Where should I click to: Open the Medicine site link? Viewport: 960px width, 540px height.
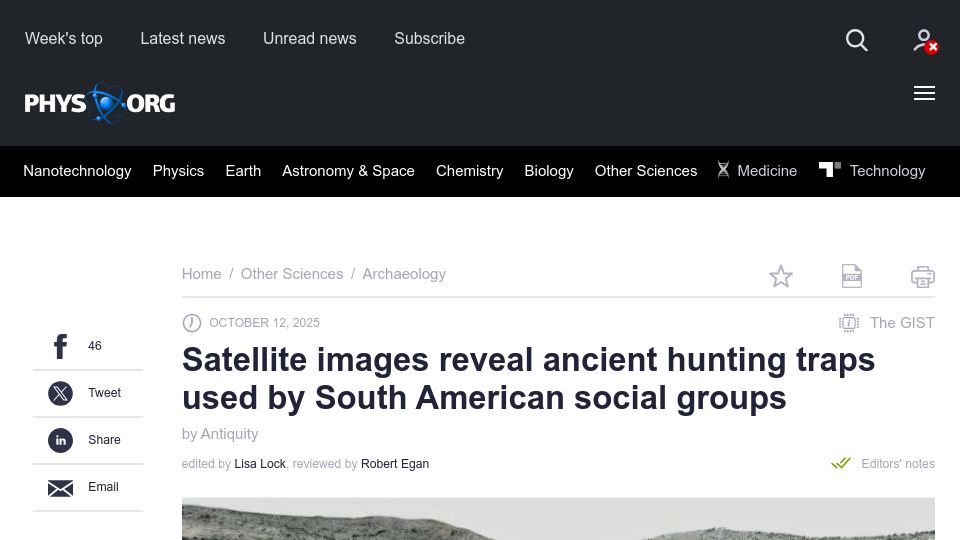(767, 171)
